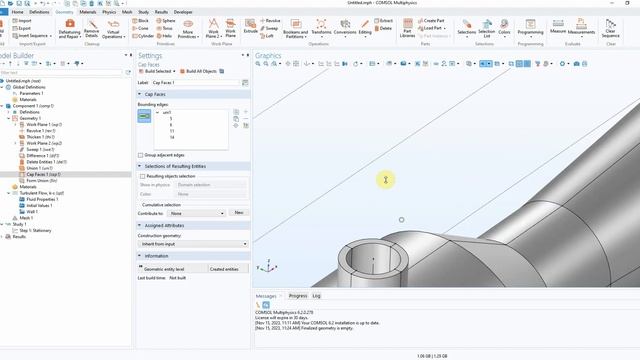Enable Resulting objects selection checkbox
This screenshot has height=360, width=640.
coord(142,176)
